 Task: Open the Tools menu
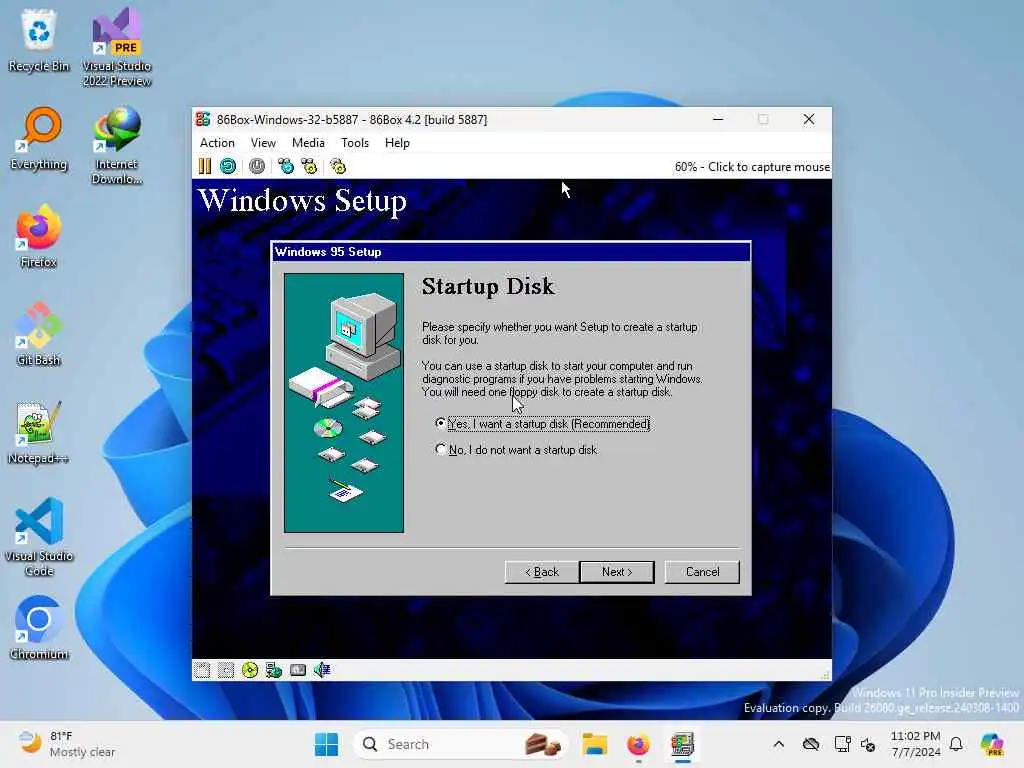click(355, 143)
